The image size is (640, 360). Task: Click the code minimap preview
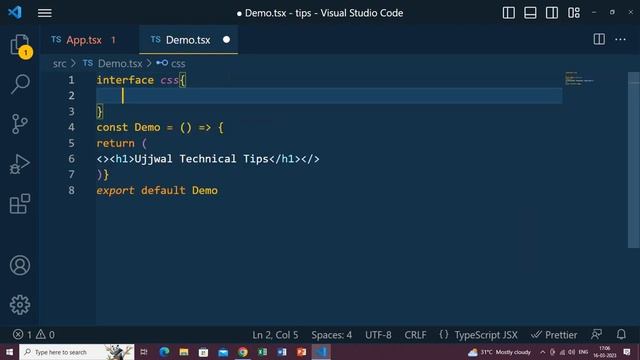pos(579,78)
